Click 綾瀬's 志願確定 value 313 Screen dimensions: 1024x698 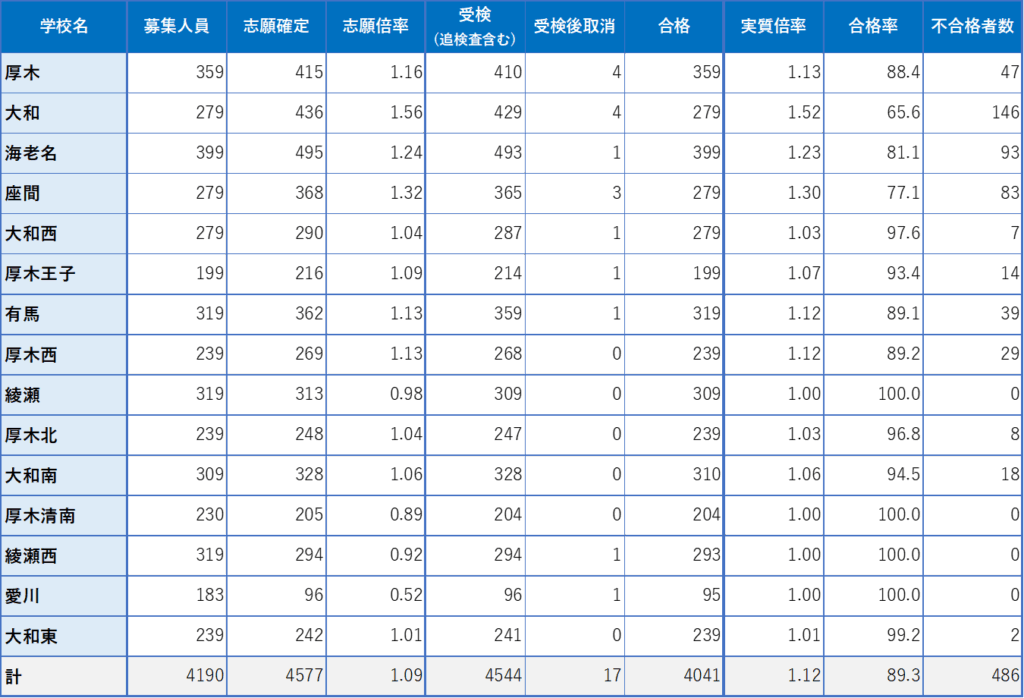tap(309, 394)
